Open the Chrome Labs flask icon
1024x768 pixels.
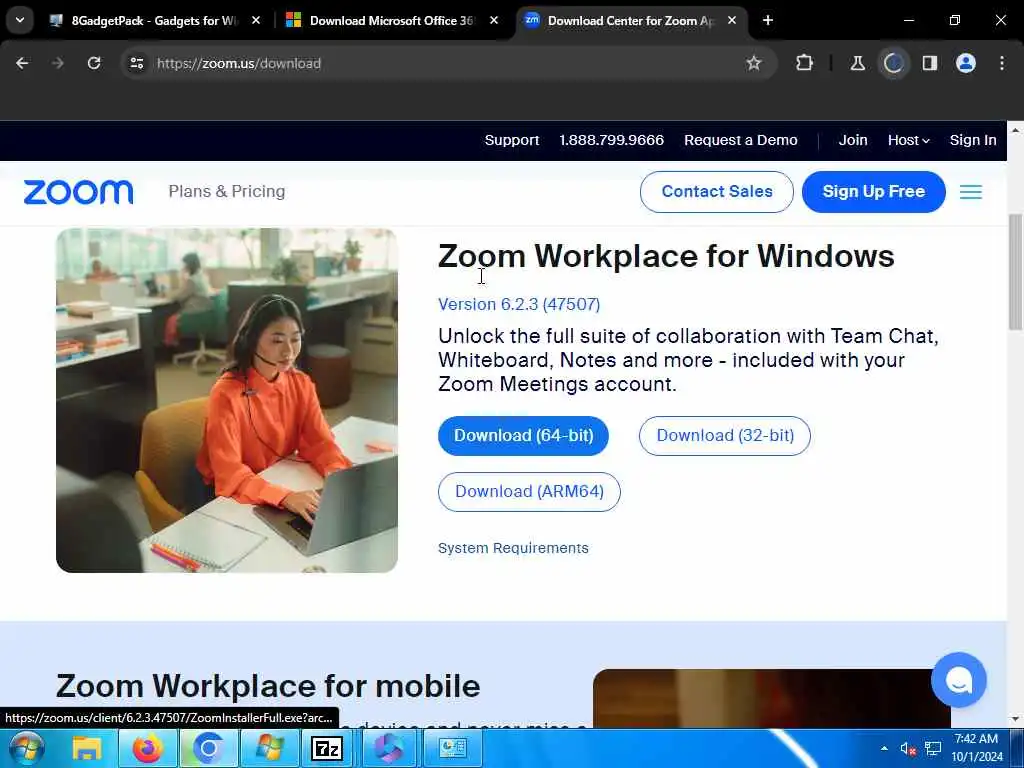click(x=857, y=63)
